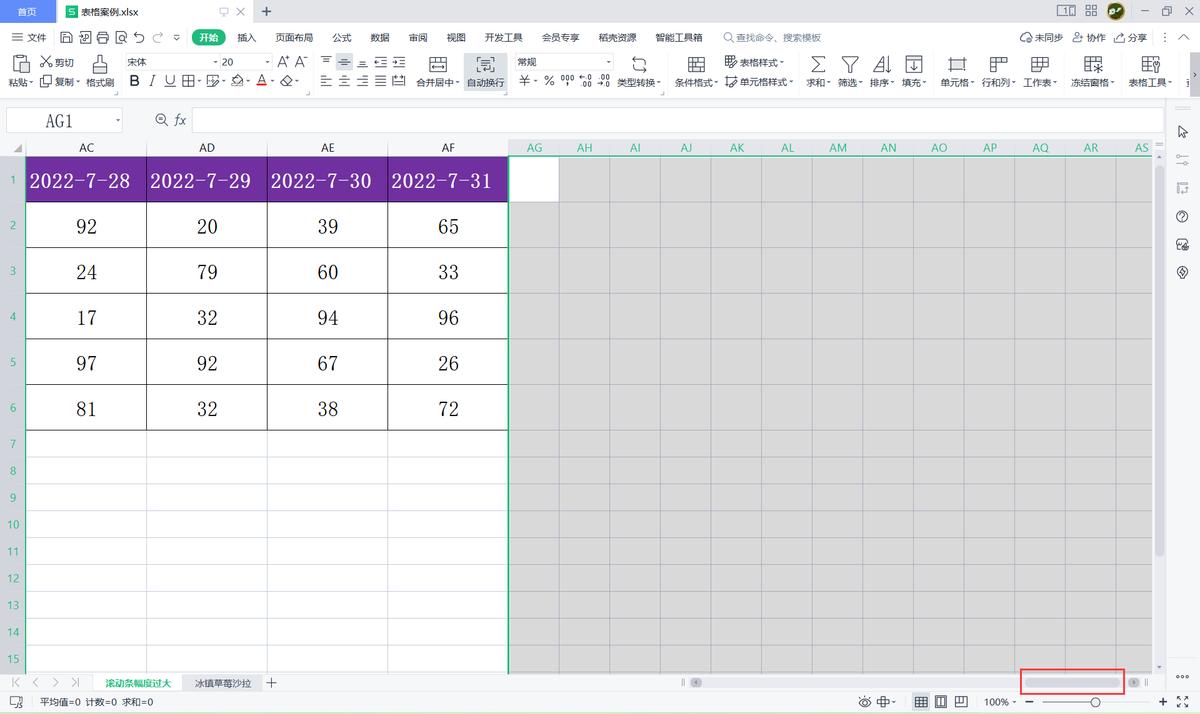Click the horizontal scrollbar thumb

[x=1072, y=682]
